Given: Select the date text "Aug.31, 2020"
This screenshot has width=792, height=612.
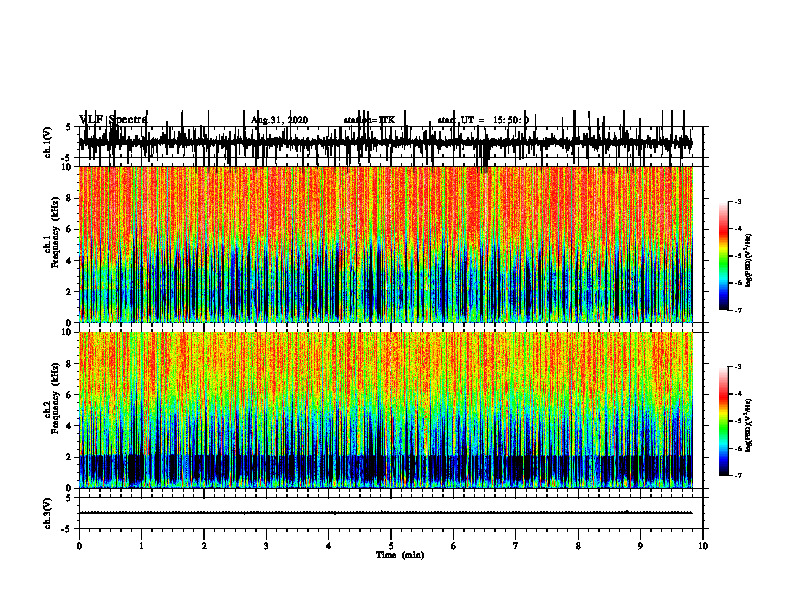Looking at the screenshot, I should [x=279, y=120].
